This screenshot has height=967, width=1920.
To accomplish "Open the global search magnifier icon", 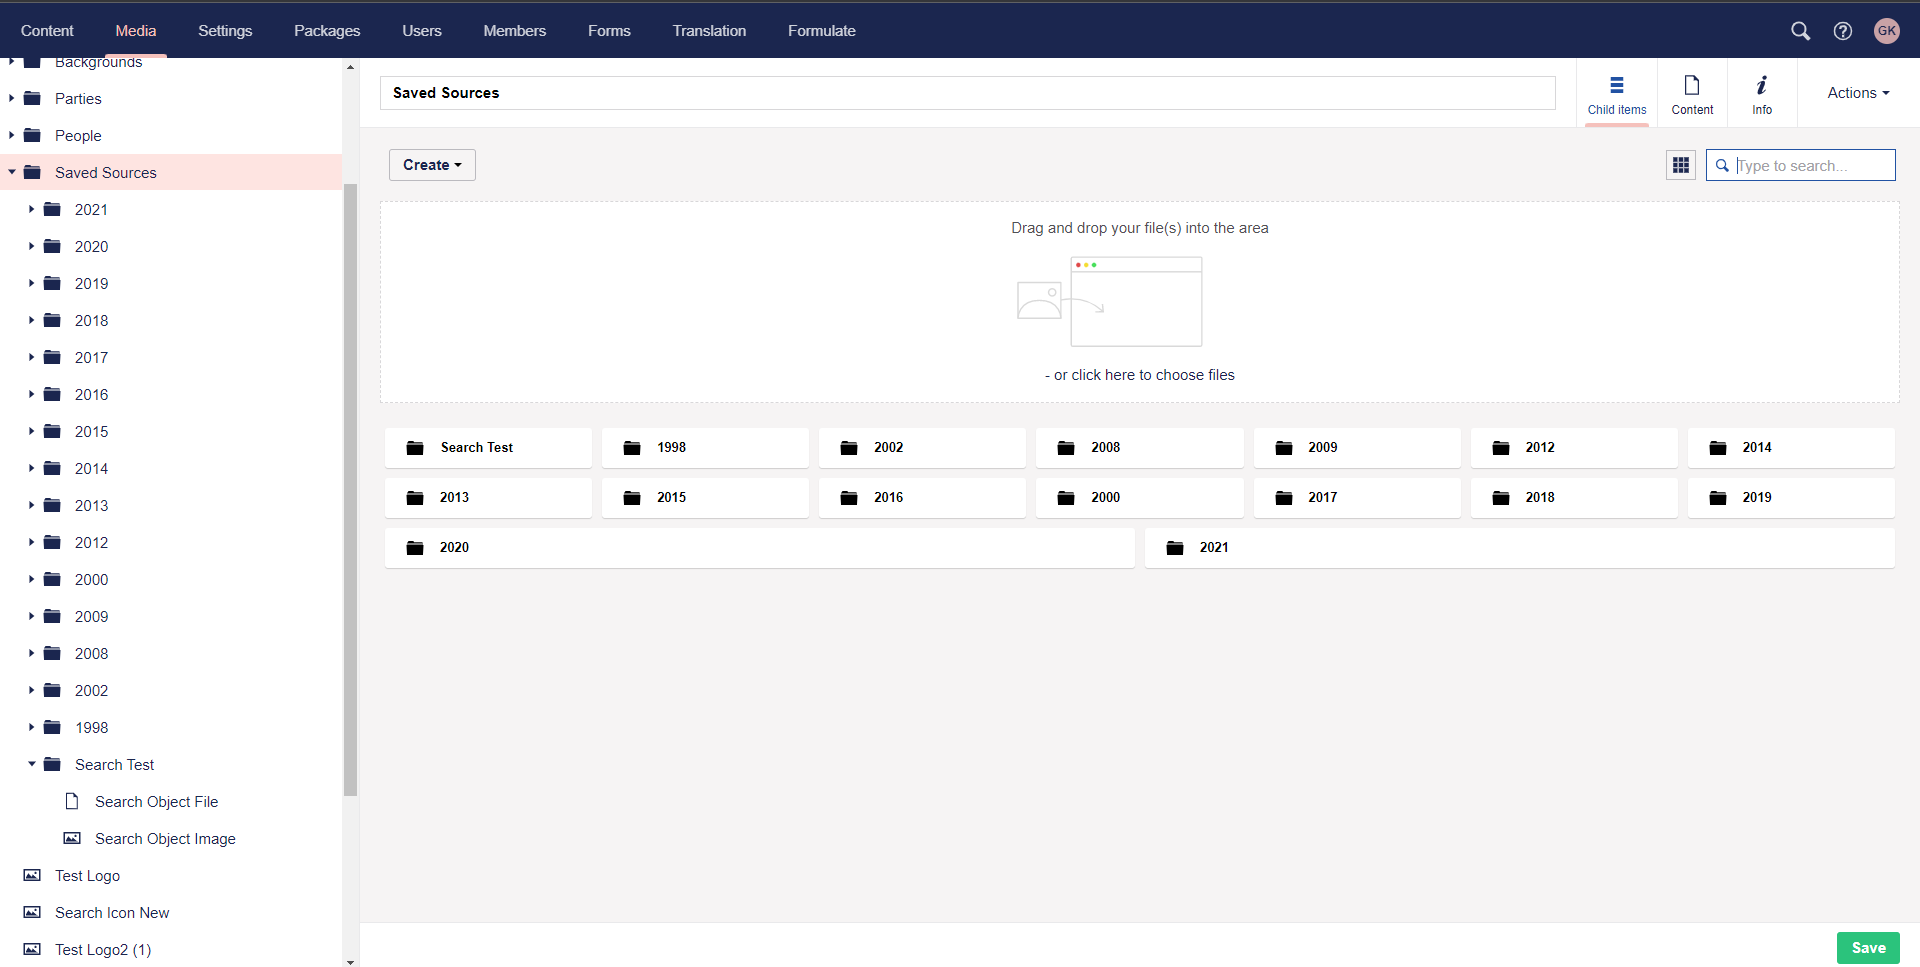I will tap(1801, 31).
